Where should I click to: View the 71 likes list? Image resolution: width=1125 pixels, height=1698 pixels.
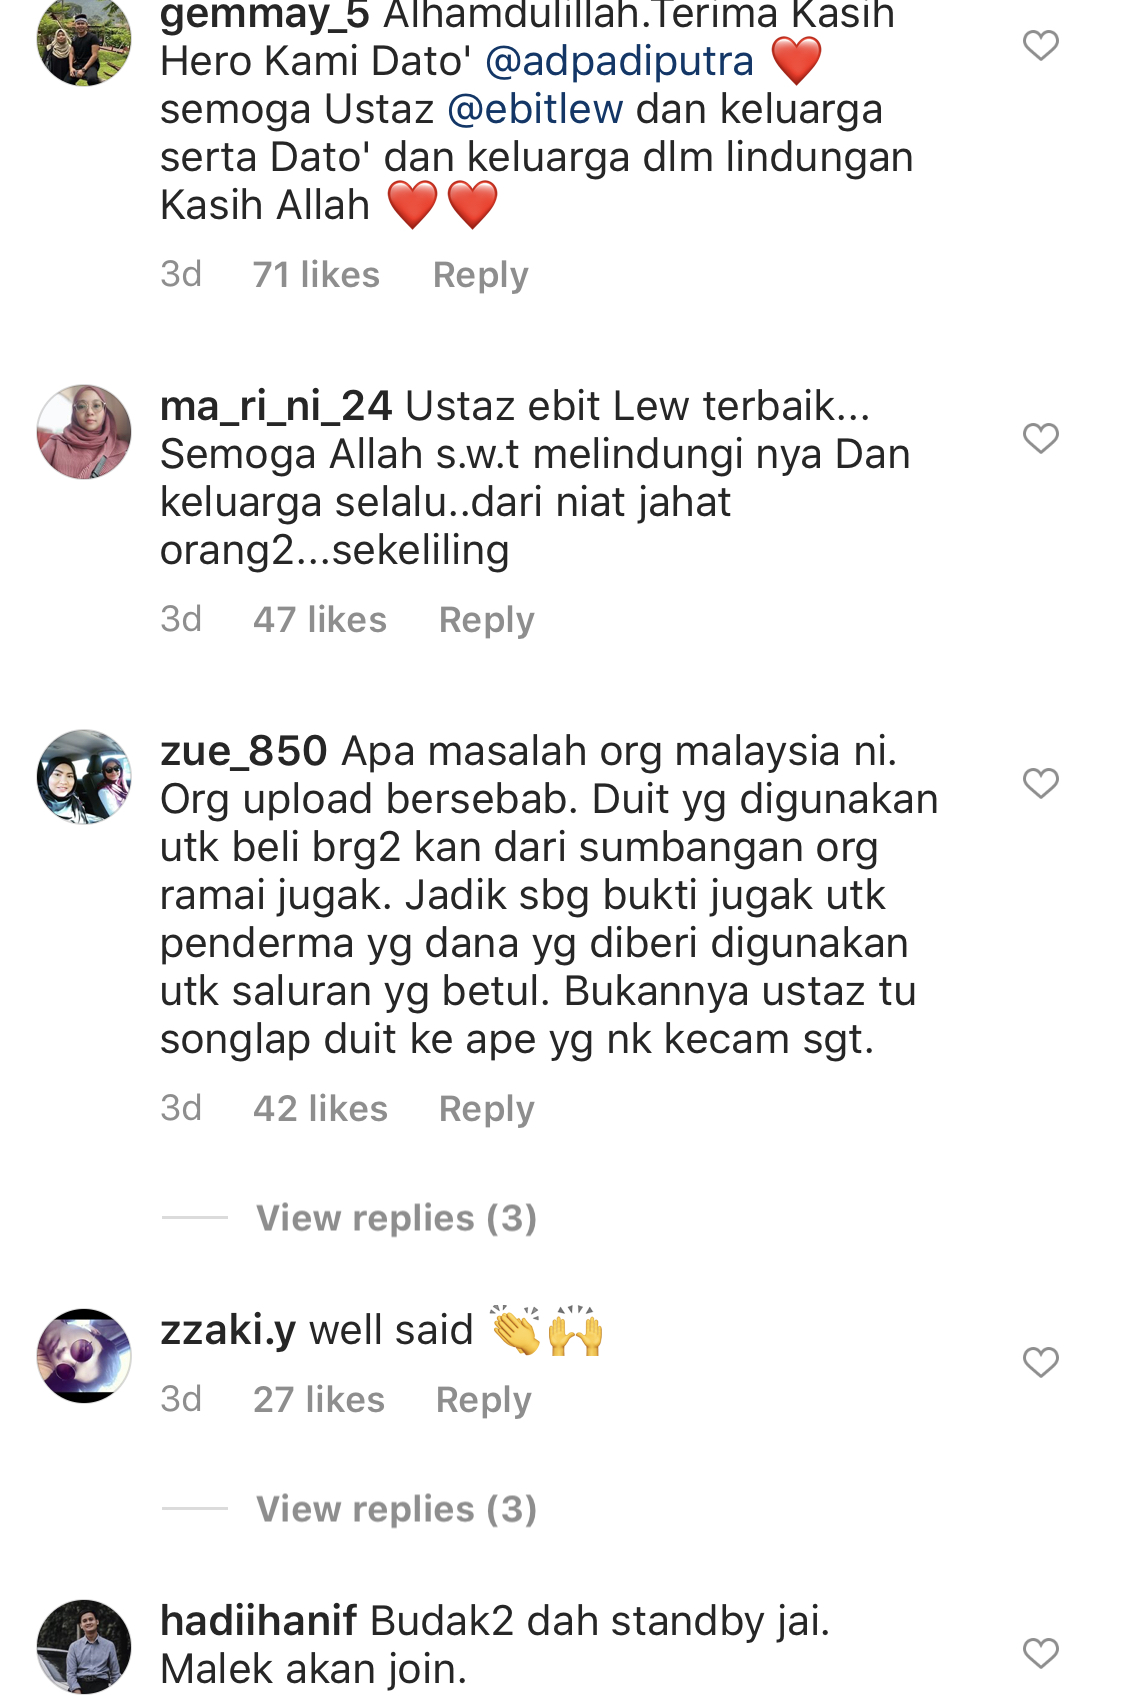click(316, 275)
